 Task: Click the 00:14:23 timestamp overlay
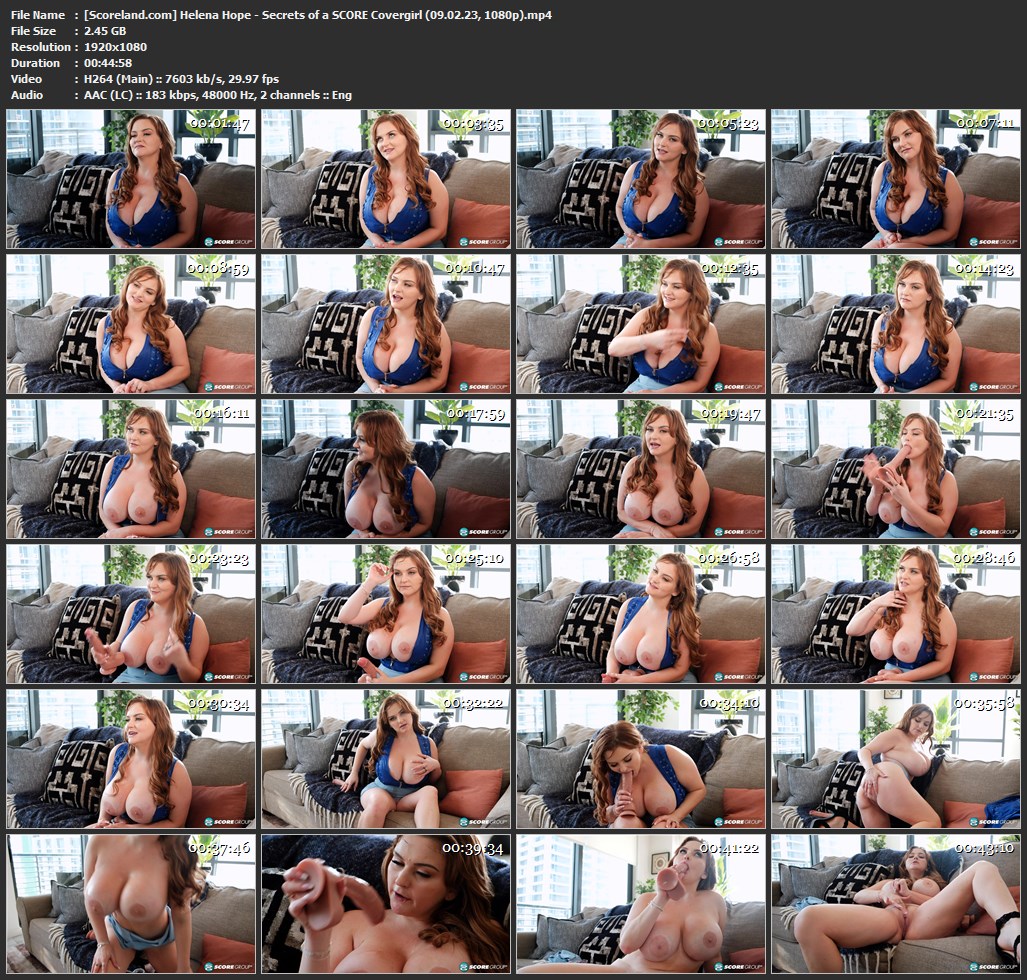coord(984,268)
